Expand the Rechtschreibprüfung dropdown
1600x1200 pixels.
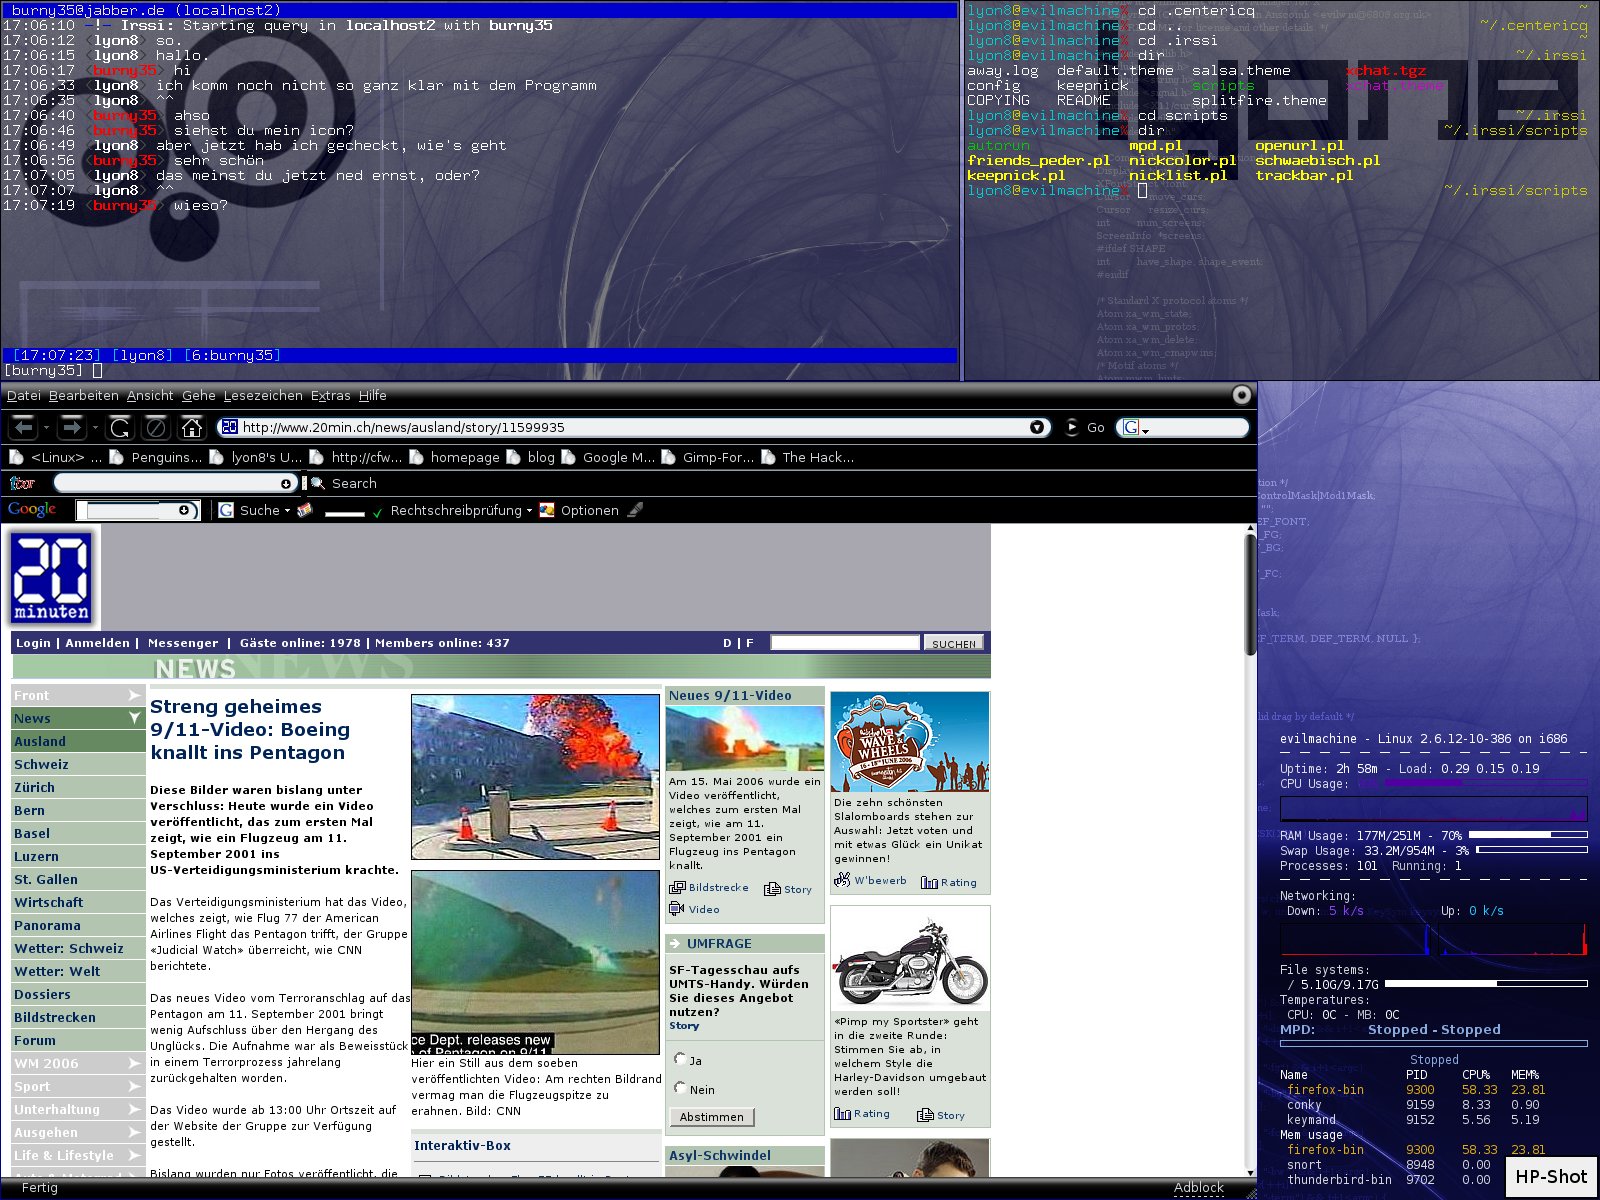click(529, 511)
